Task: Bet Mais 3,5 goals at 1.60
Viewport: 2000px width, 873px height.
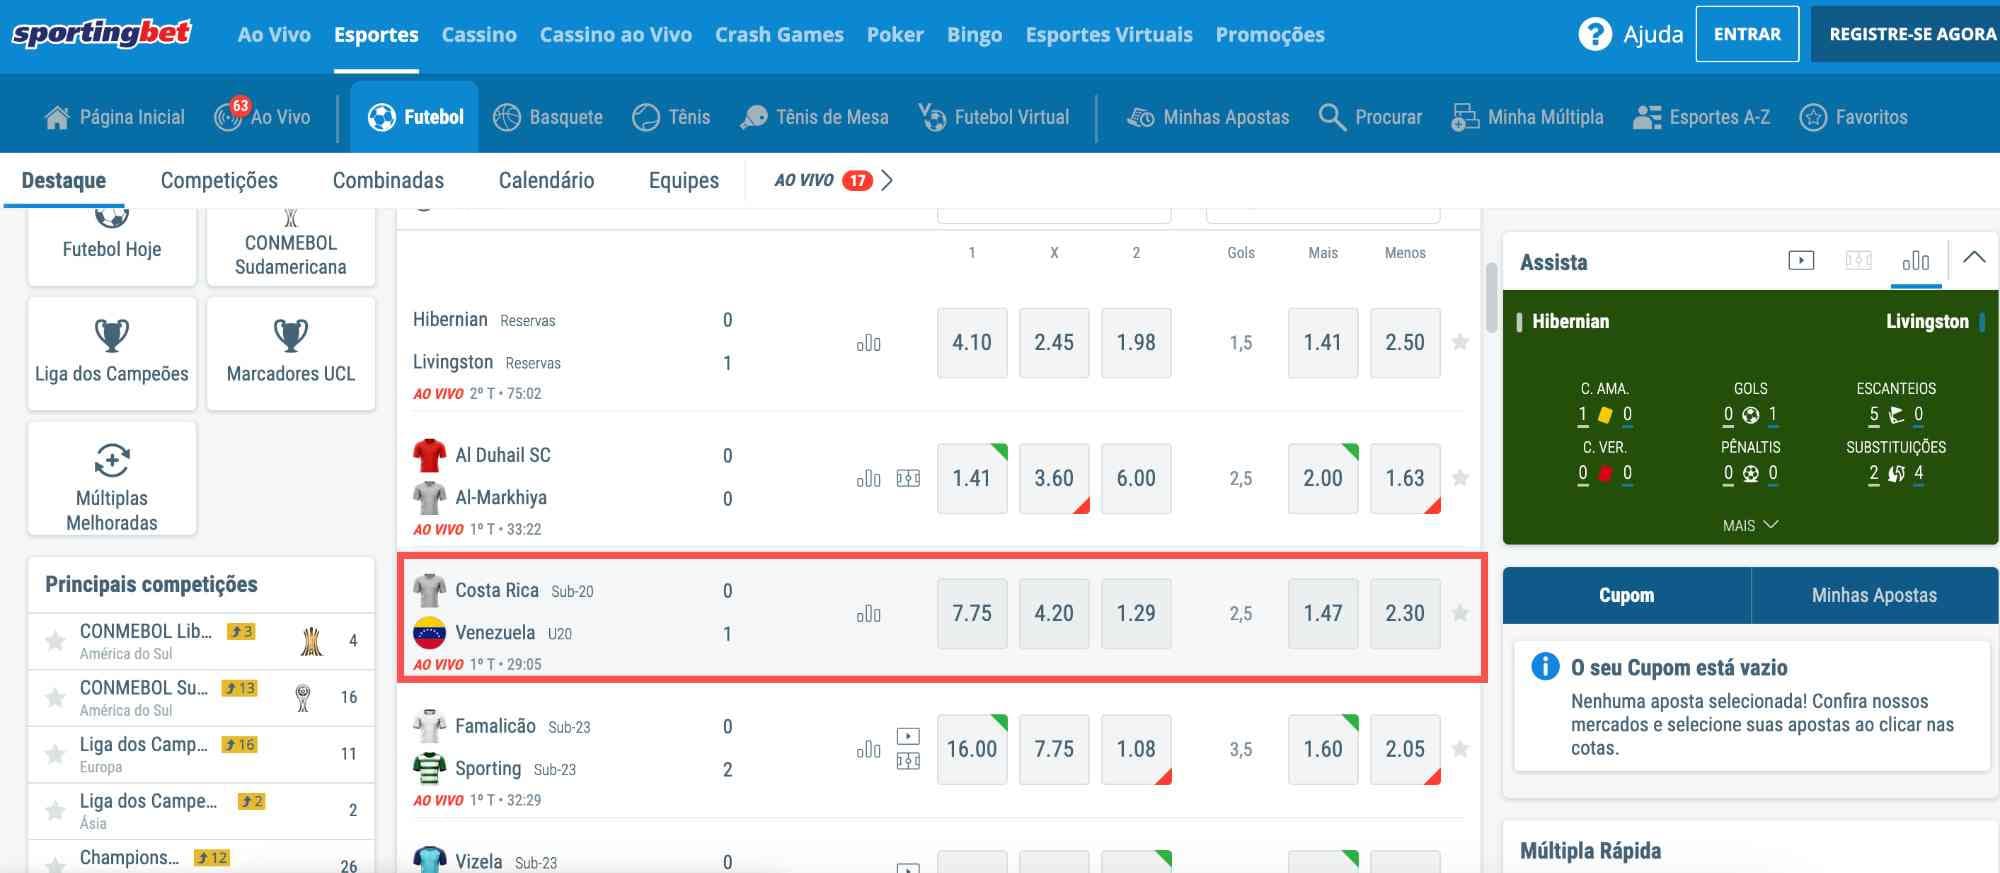Action: (x=1323, y=749)
